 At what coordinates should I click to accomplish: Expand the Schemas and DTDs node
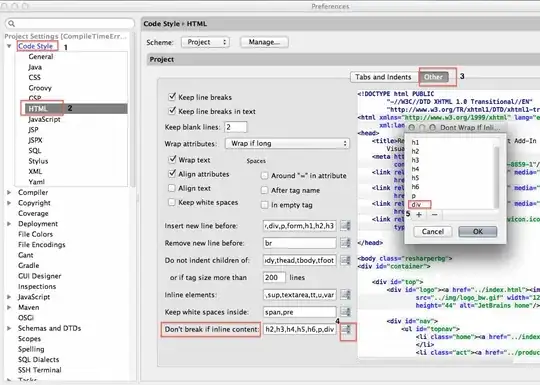pos(9,328)
